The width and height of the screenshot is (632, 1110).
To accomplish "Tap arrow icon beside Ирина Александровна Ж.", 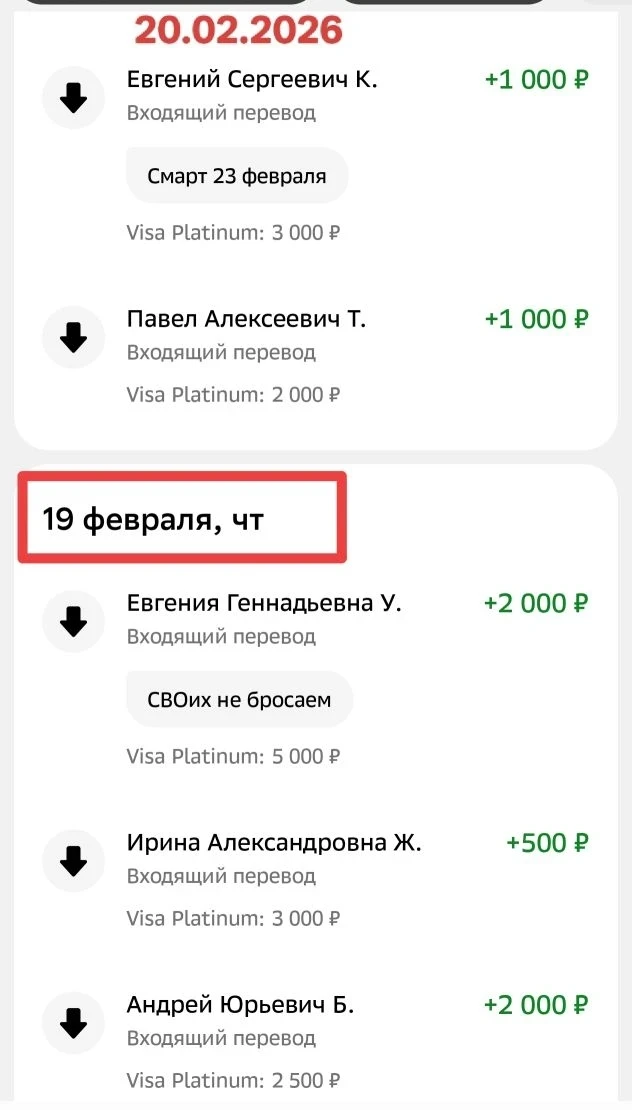I will [x=73, y=860].
